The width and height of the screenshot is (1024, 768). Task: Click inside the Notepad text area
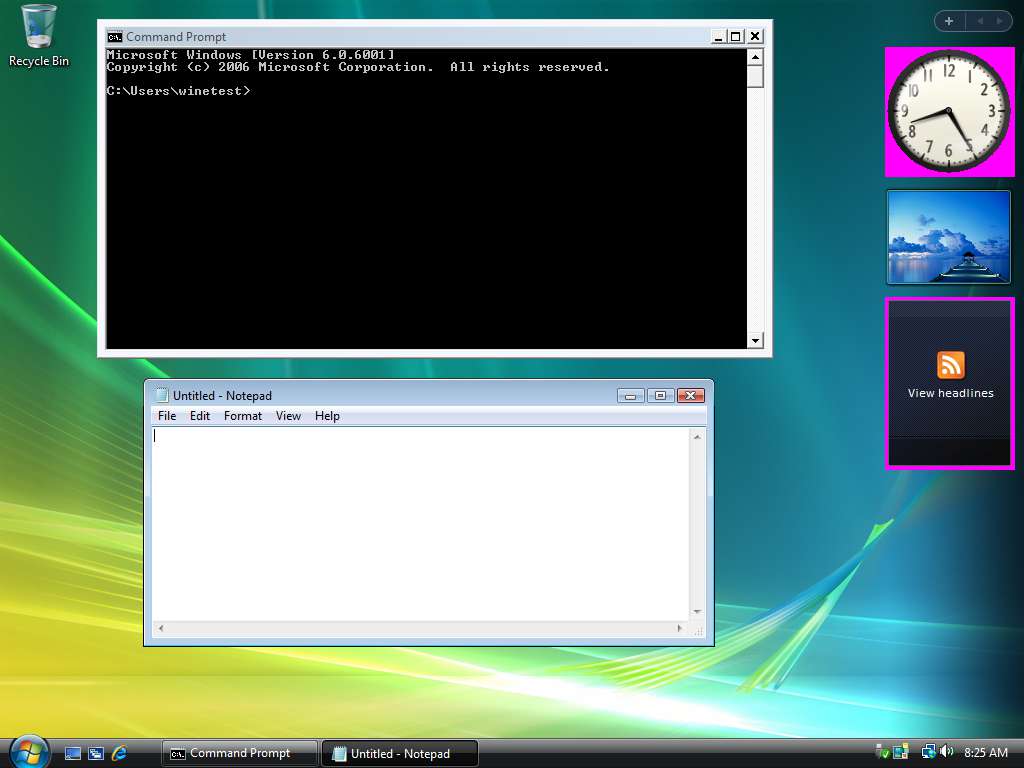click(x=420, y=520)
